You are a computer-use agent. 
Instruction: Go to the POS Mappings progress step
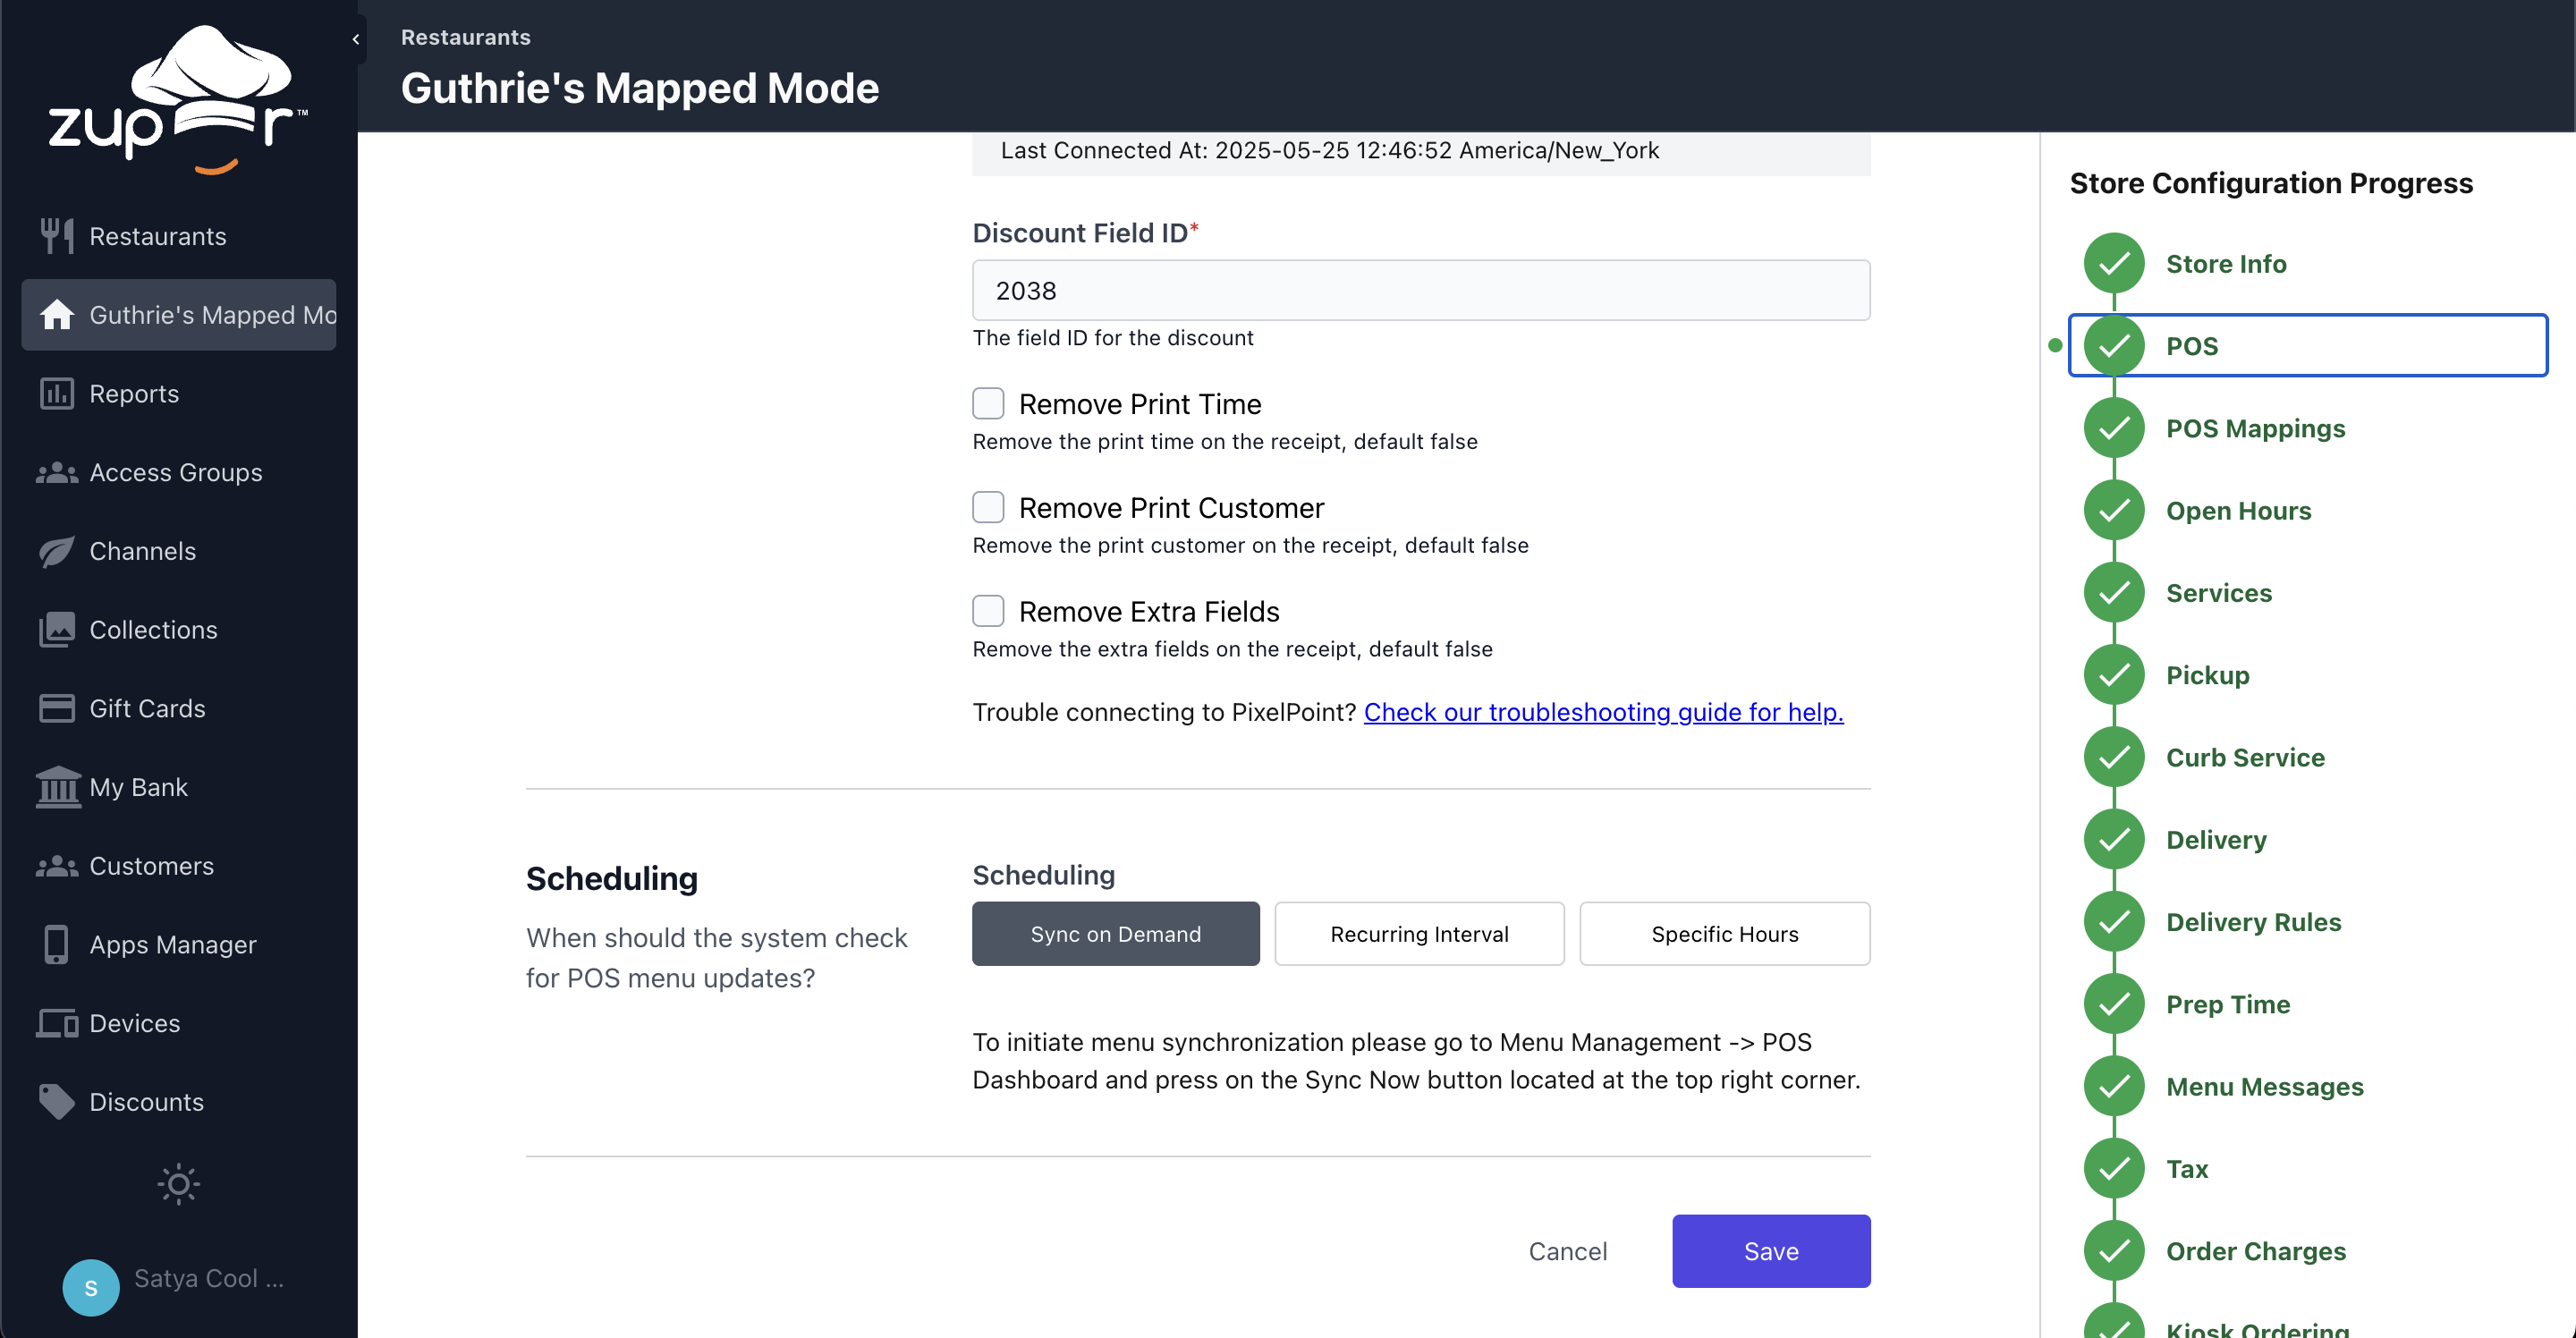(2254, 428)
